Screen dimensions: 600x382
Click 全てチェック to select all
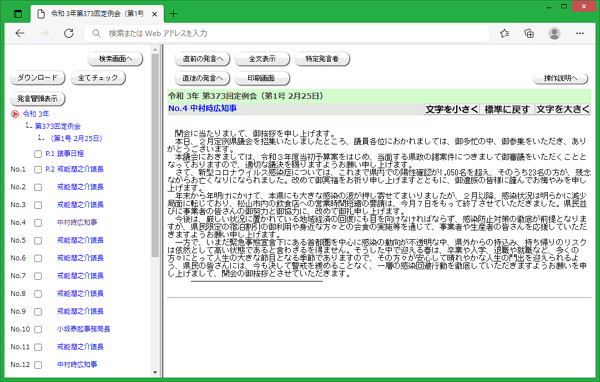98,78
